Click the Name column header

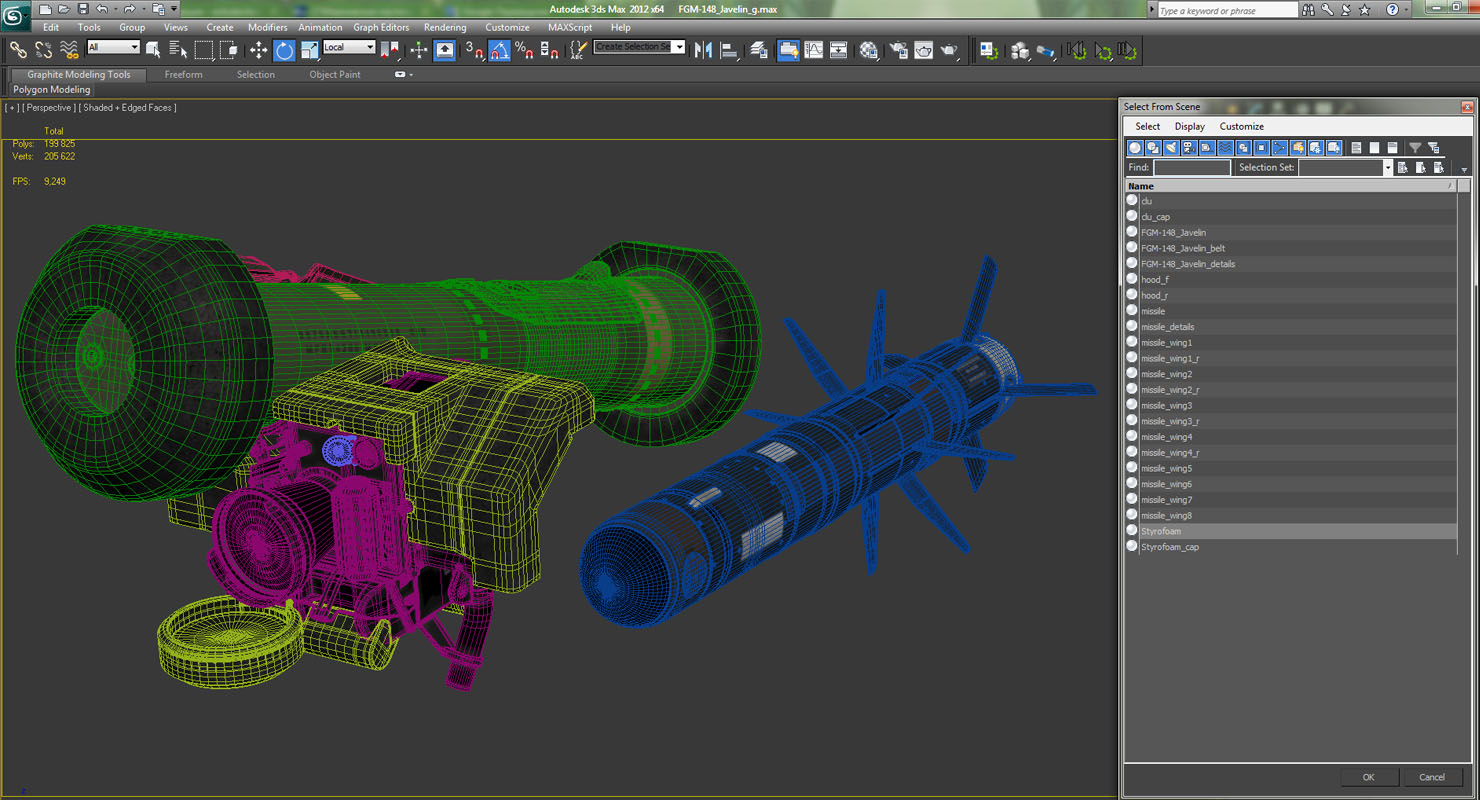pos(1289,186)
